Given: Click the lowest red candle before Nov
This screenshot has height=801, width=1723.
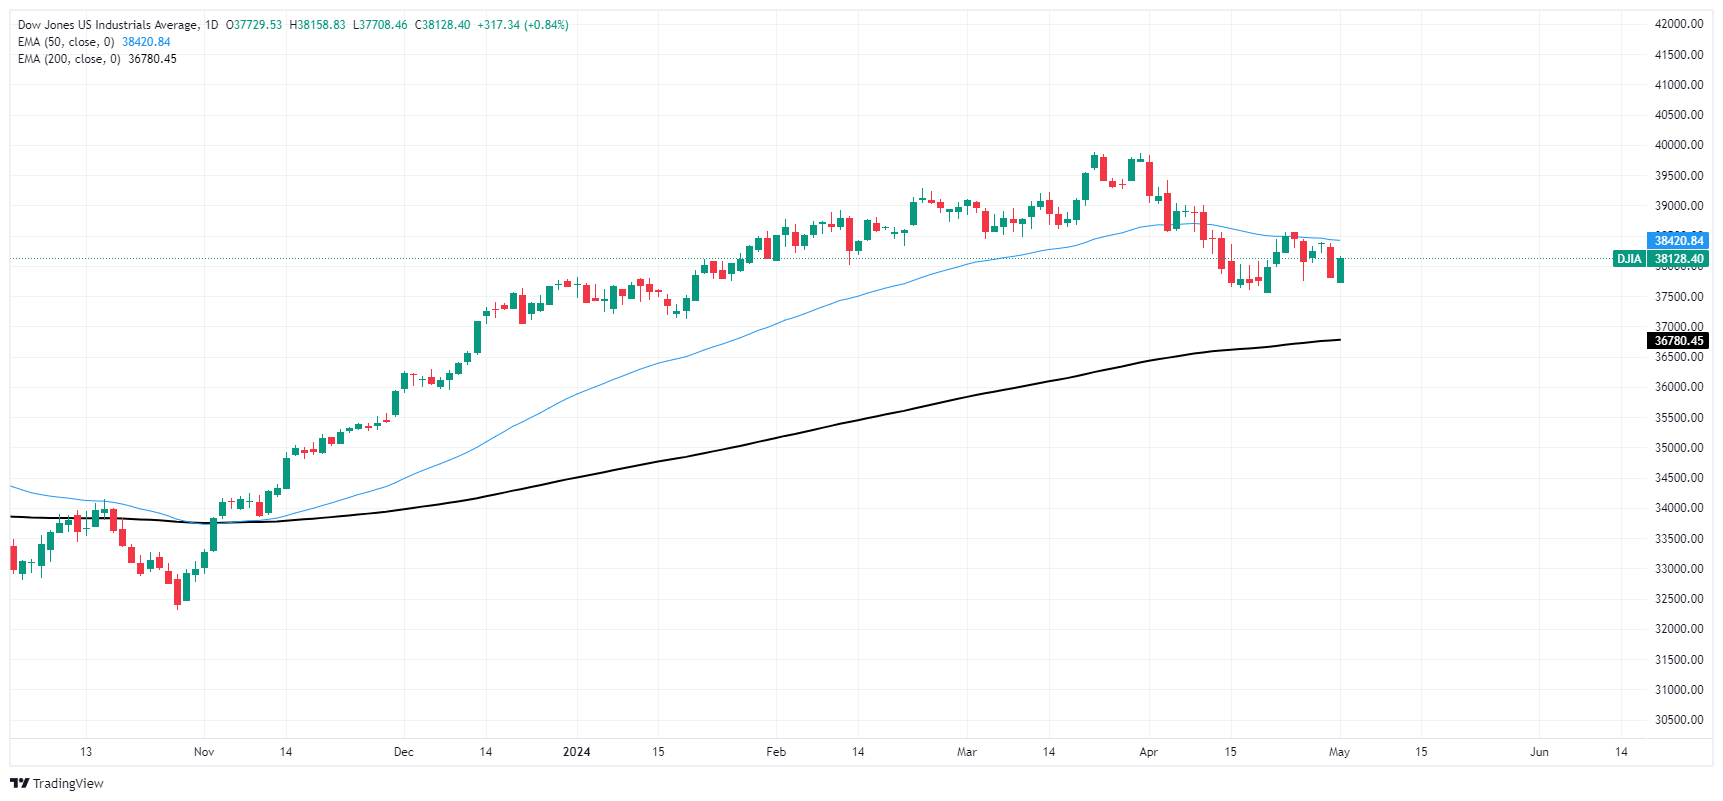Looking at the screenshot, I should pyautogui.click(x=177, y=591).
